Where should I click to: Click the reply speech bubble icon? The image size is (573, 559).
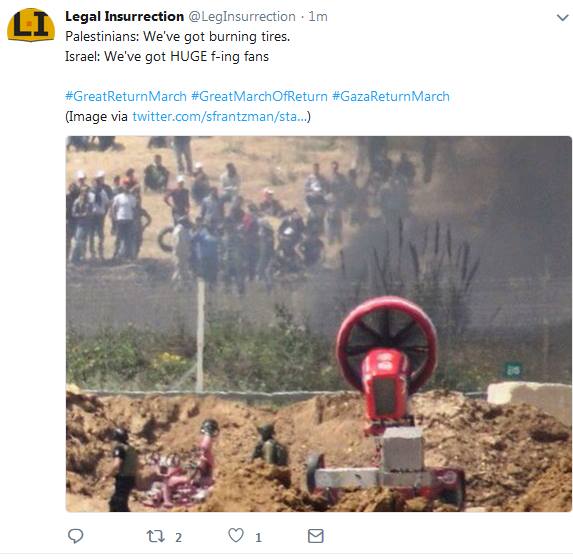76,536
